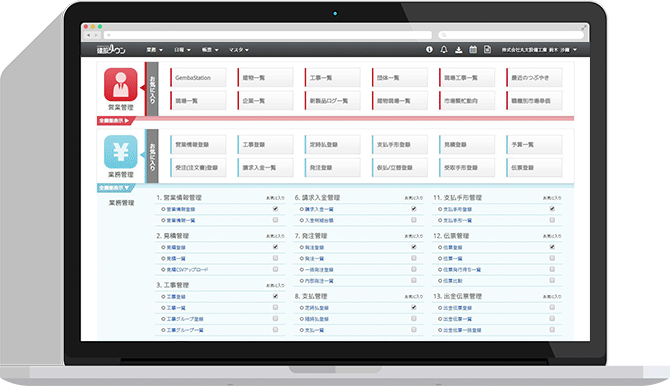Click the GembaStation button
The image size is (670, 386).
coord(198,78)
